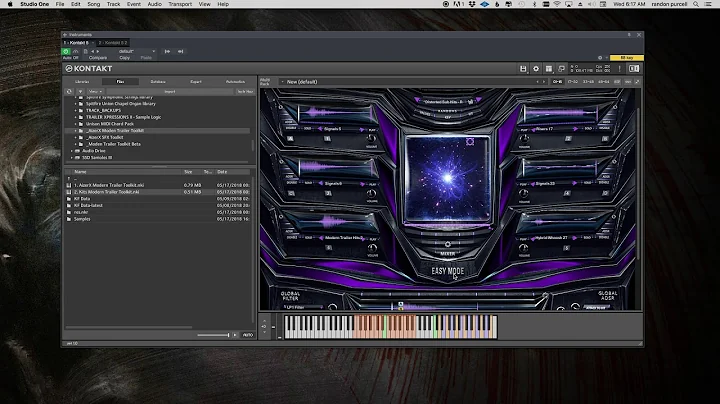720x404 pixels.
Task: Adjust the browser preview volume slider
Action: coord(214,335)
